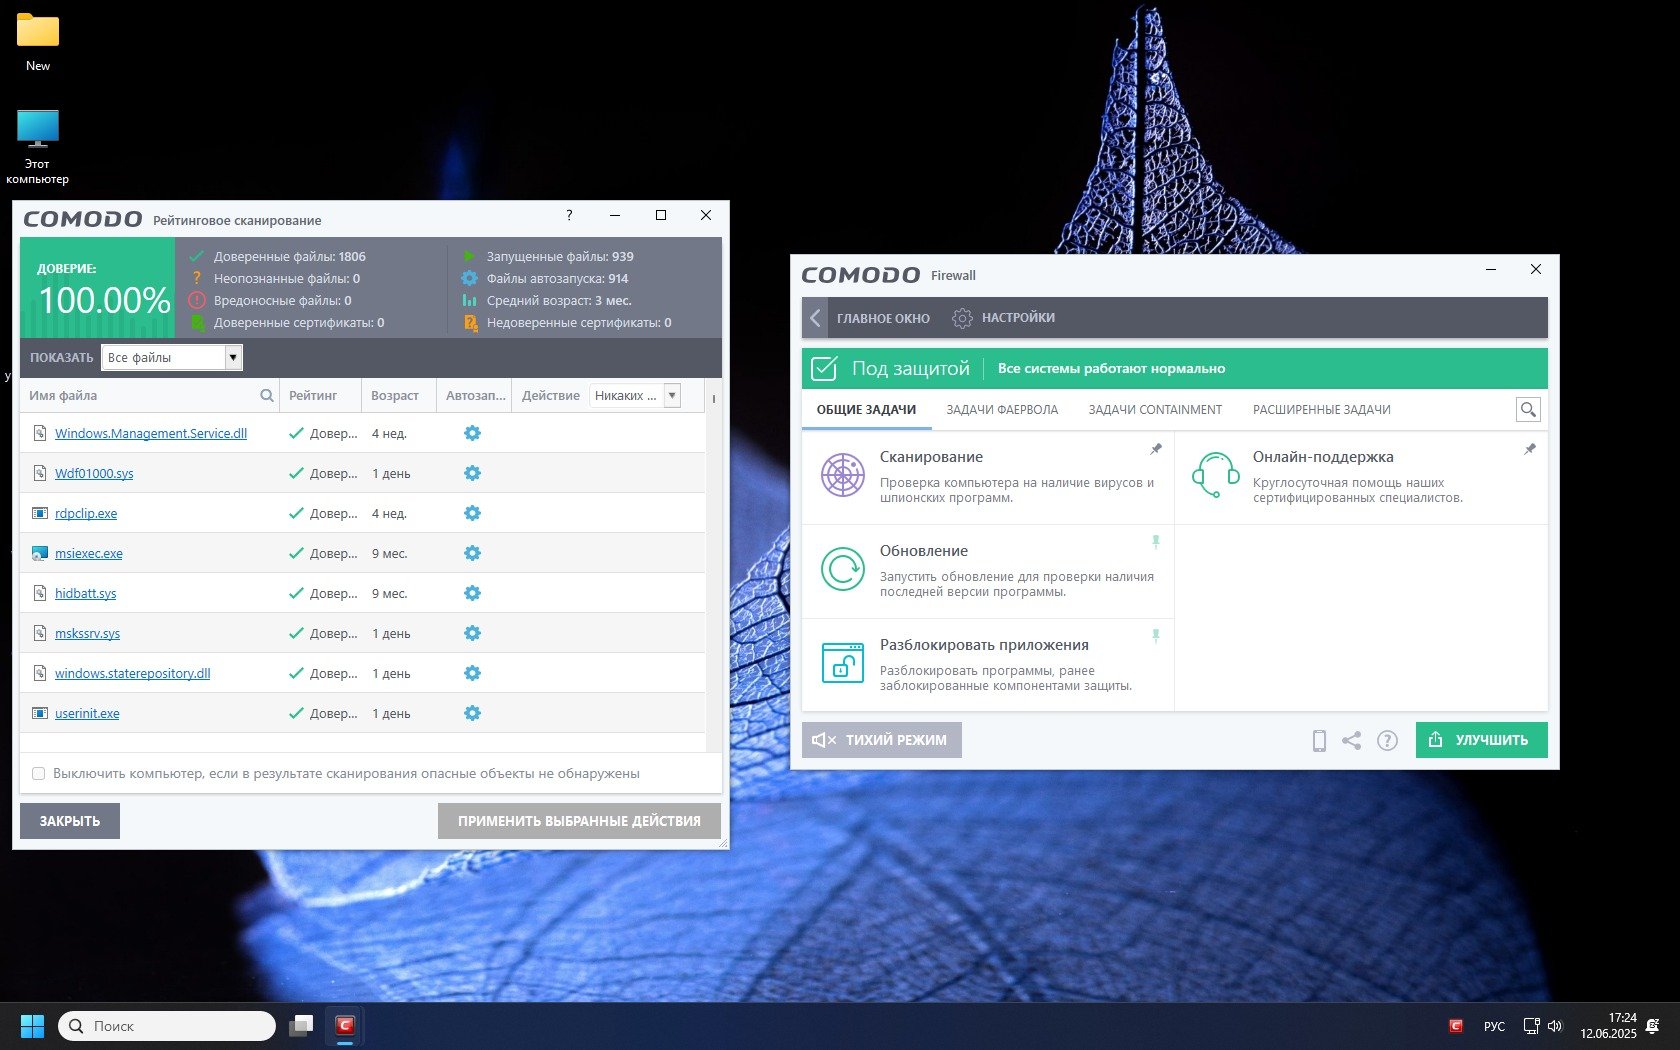Open the mobile phone icon in Firewall footer
The width and height of the screenshot is (1680, 1050).
[x=1319, y=741]
